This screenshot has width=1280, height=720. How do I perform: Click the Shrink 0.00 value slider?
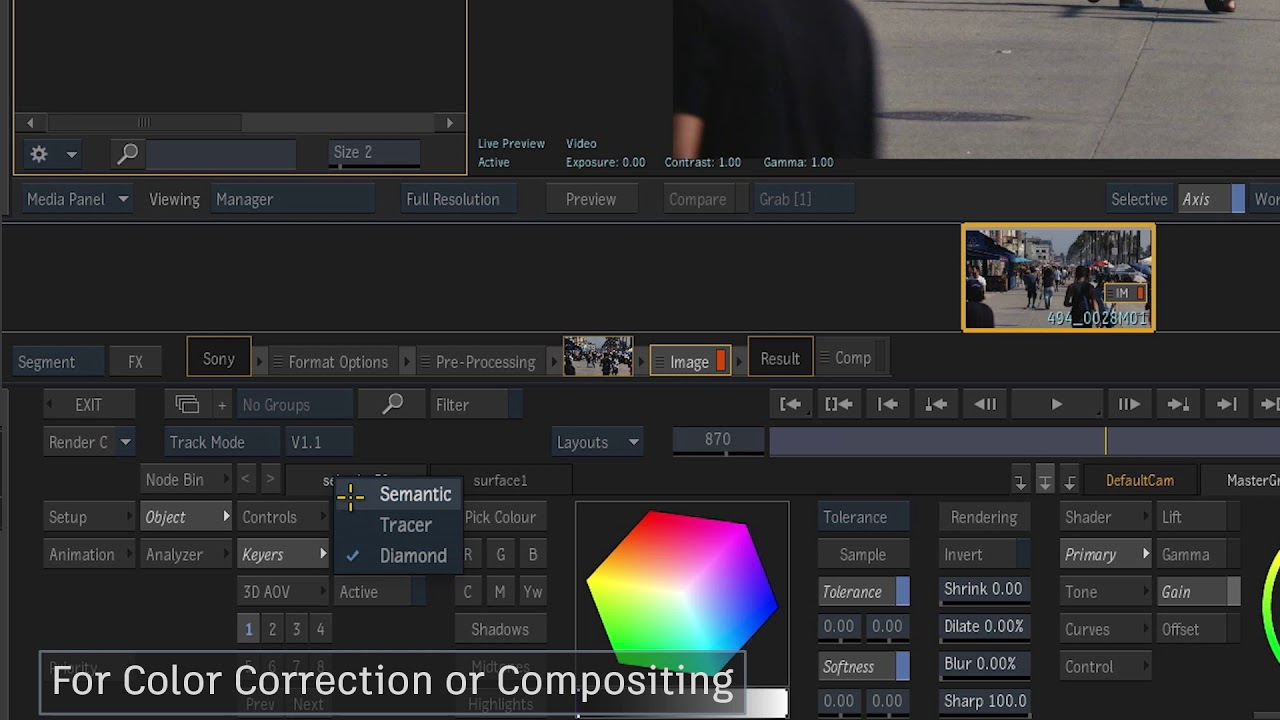985,589
